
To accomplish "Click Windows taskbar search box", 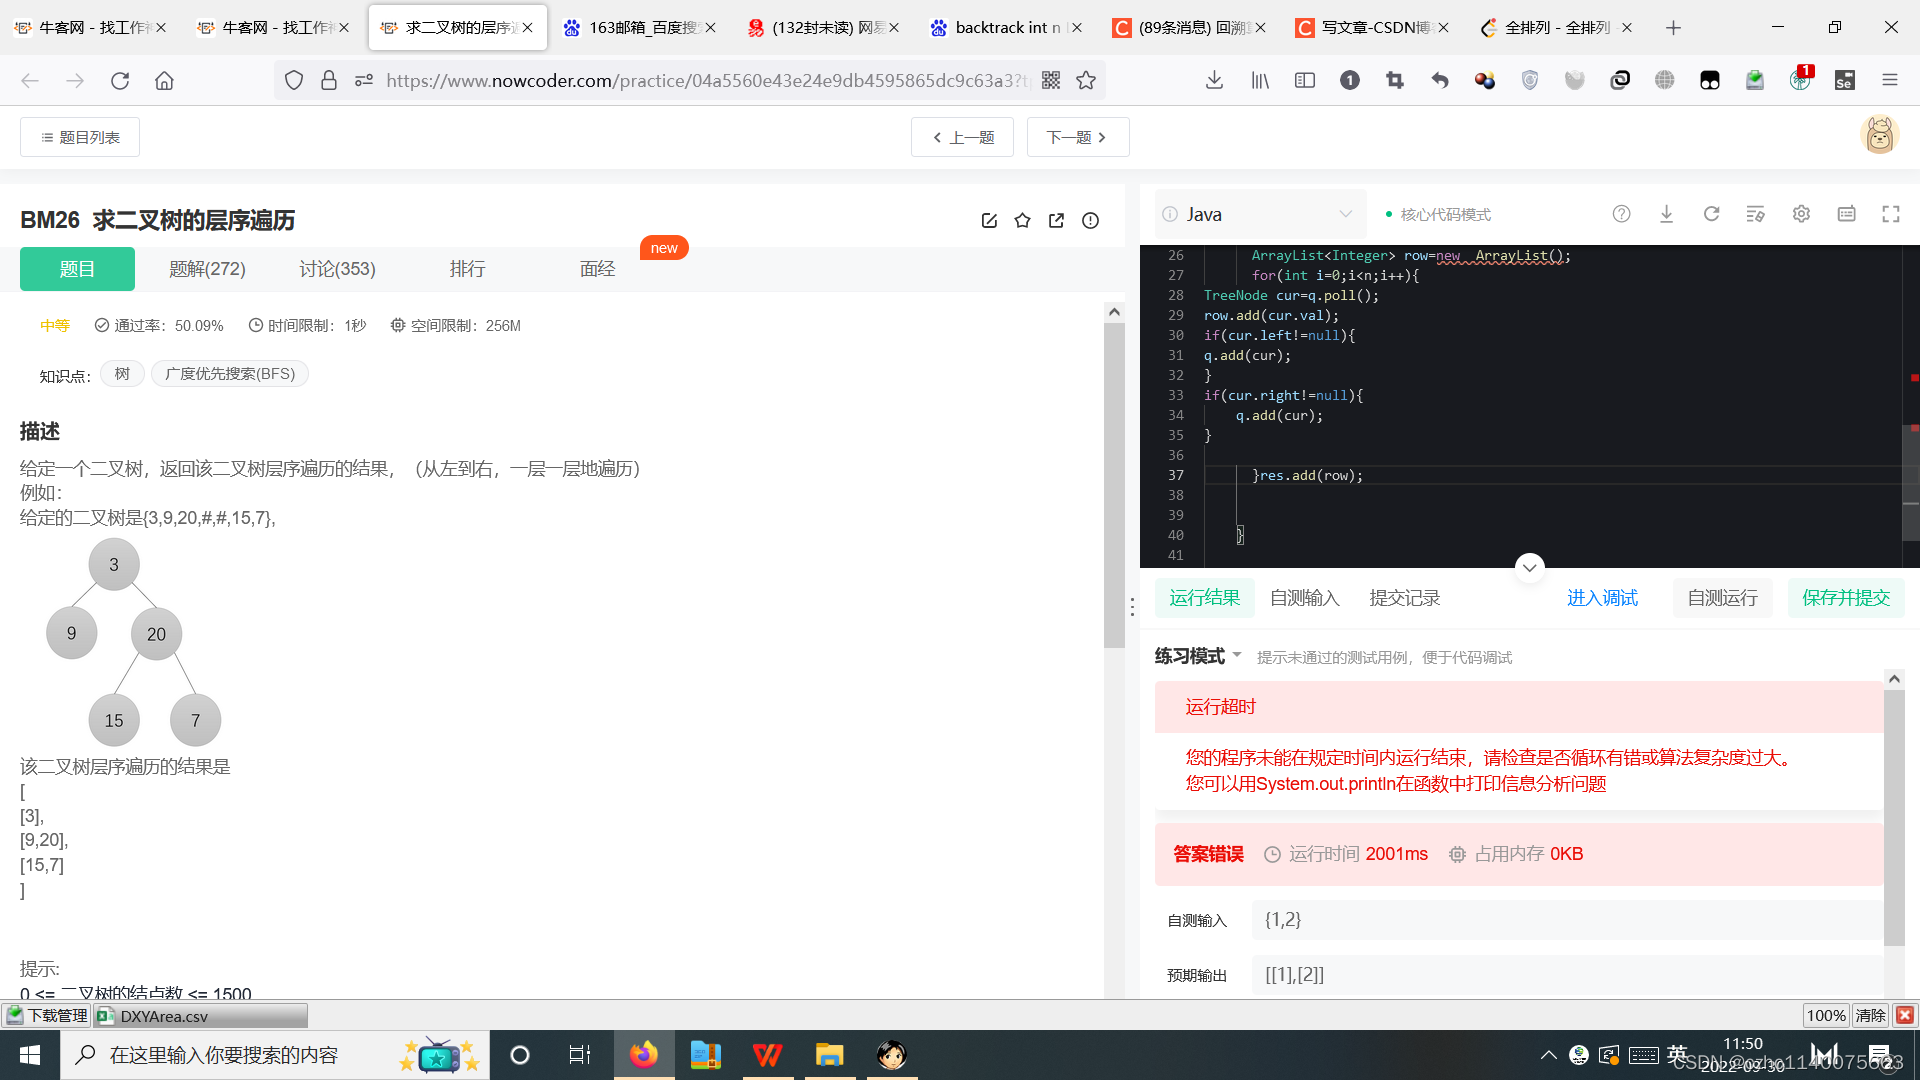I will tap(275, 1055).
